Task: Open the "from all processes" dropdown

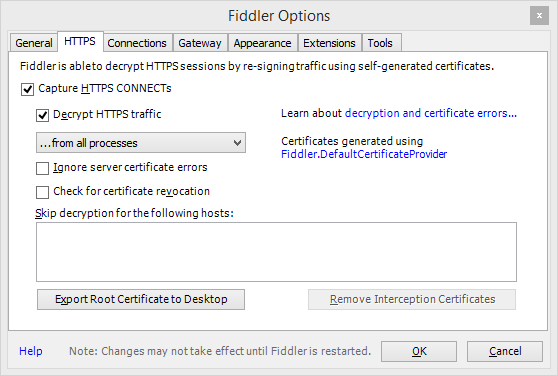Action: click(x=141, y=143)
